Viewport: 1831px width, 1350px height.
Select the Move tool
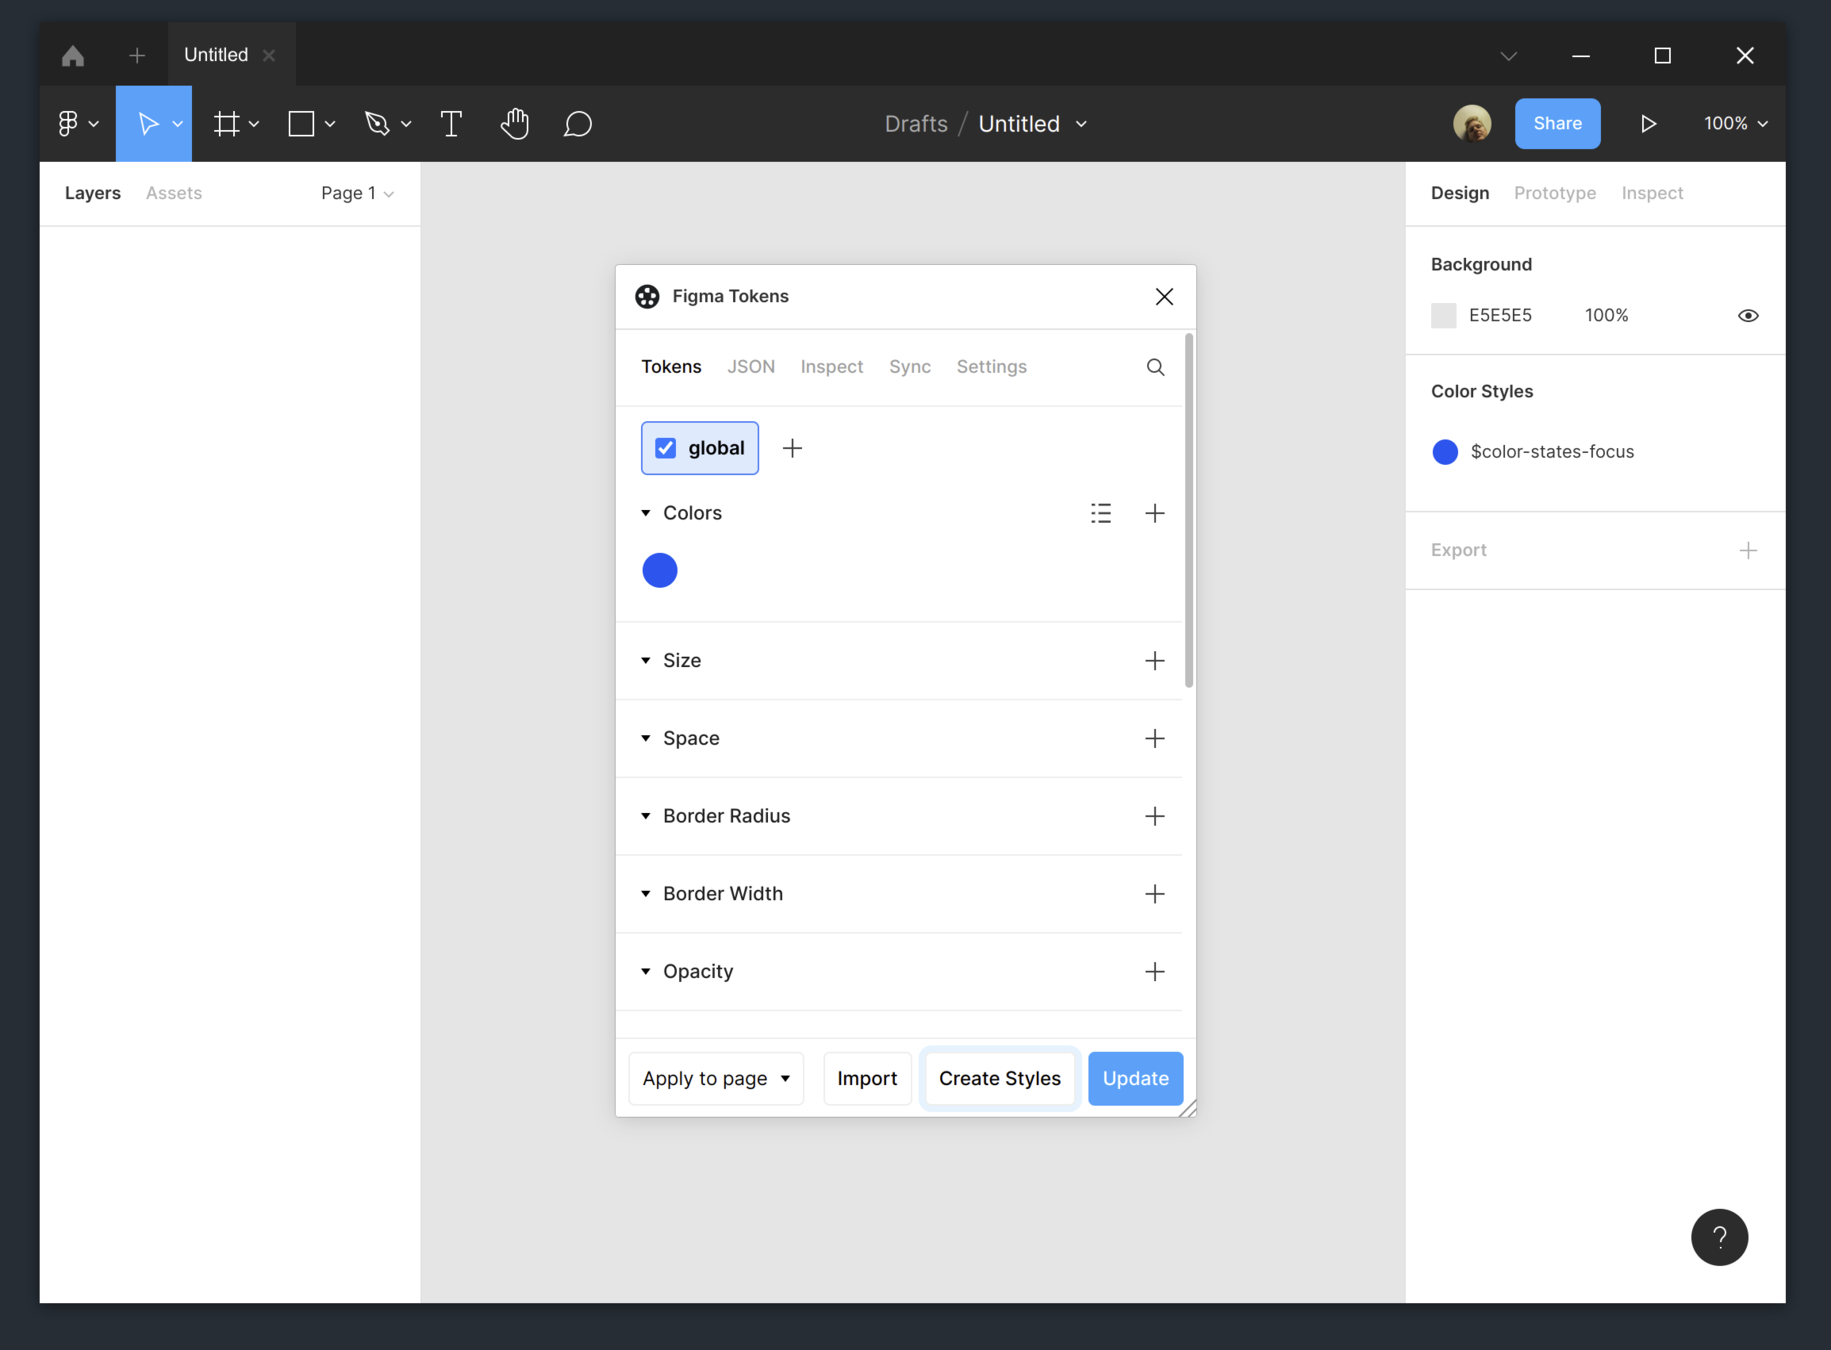147,123
